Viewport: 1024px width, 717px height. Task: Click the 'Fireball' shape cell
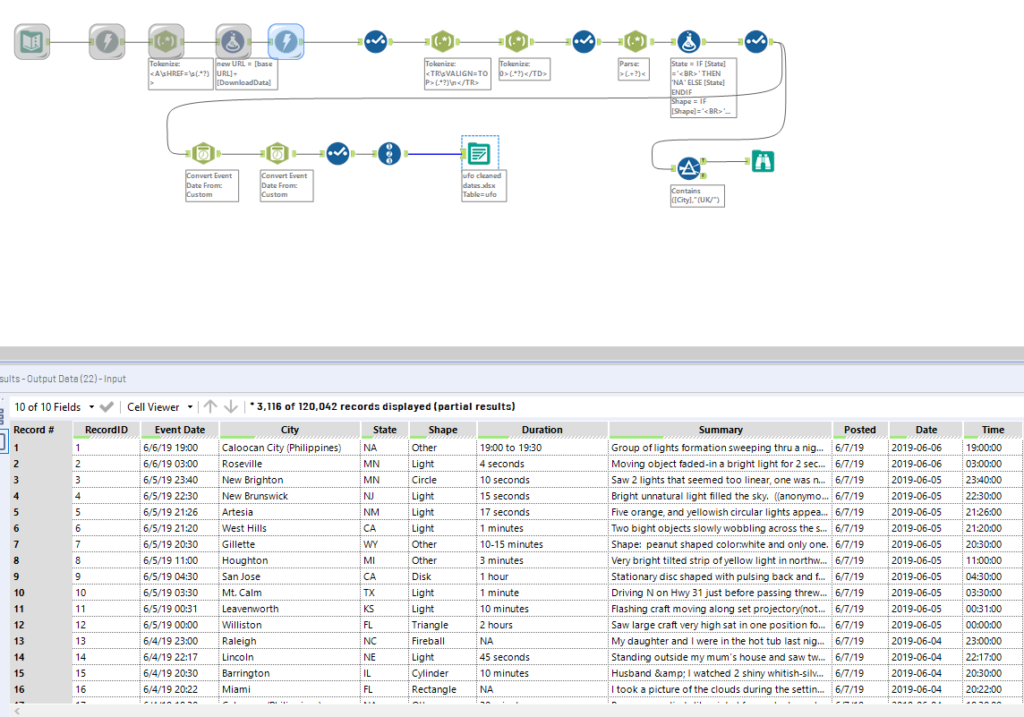[443, 641]
